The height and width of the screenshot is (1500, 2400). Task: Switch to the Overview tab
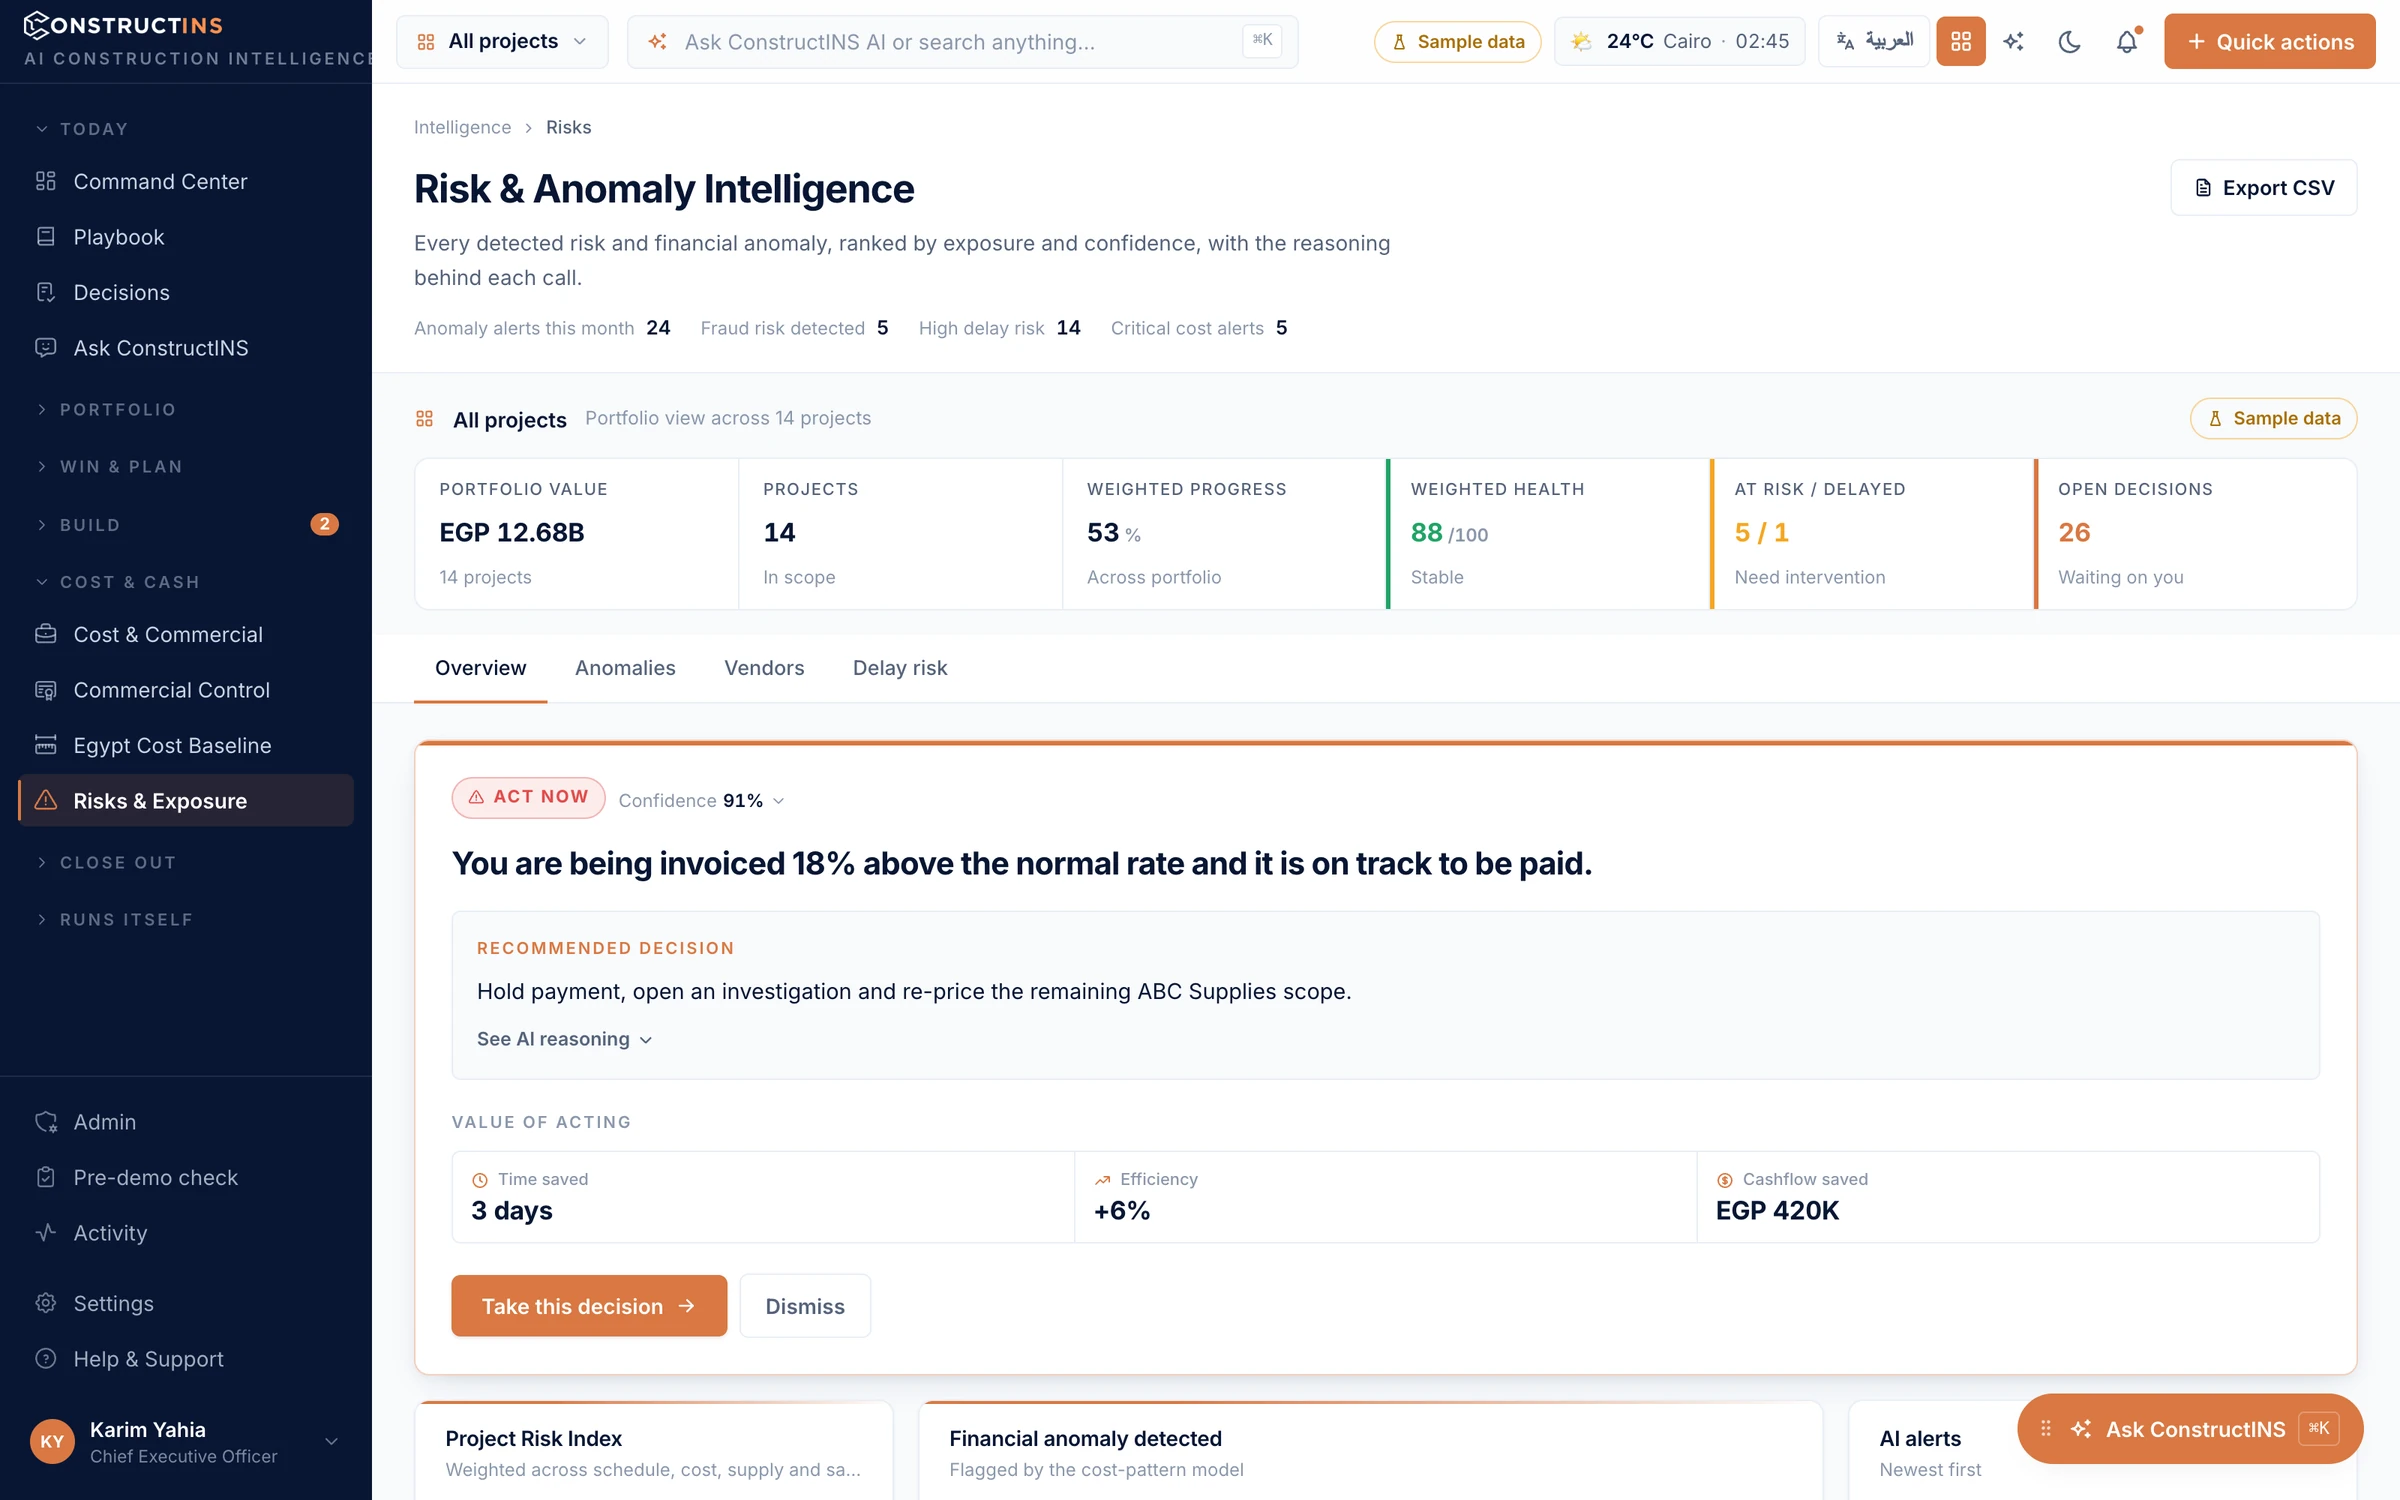click(480, 668)
